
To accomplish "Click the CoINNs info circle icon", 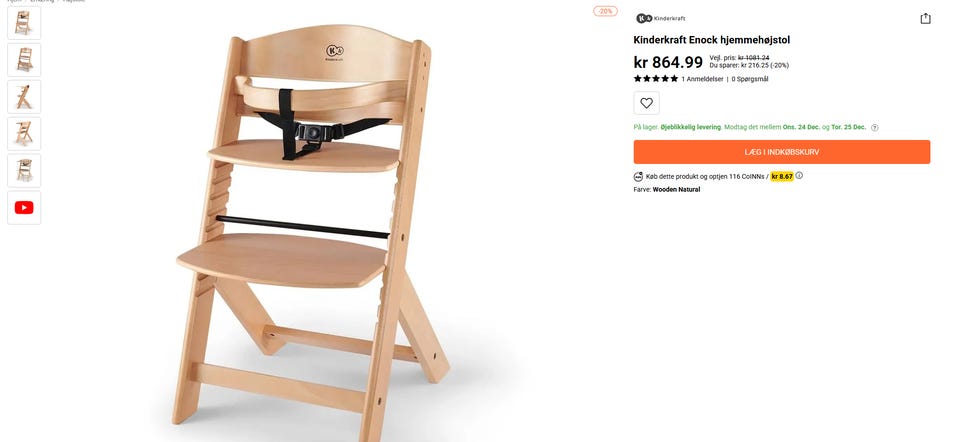I will [799, 176].
